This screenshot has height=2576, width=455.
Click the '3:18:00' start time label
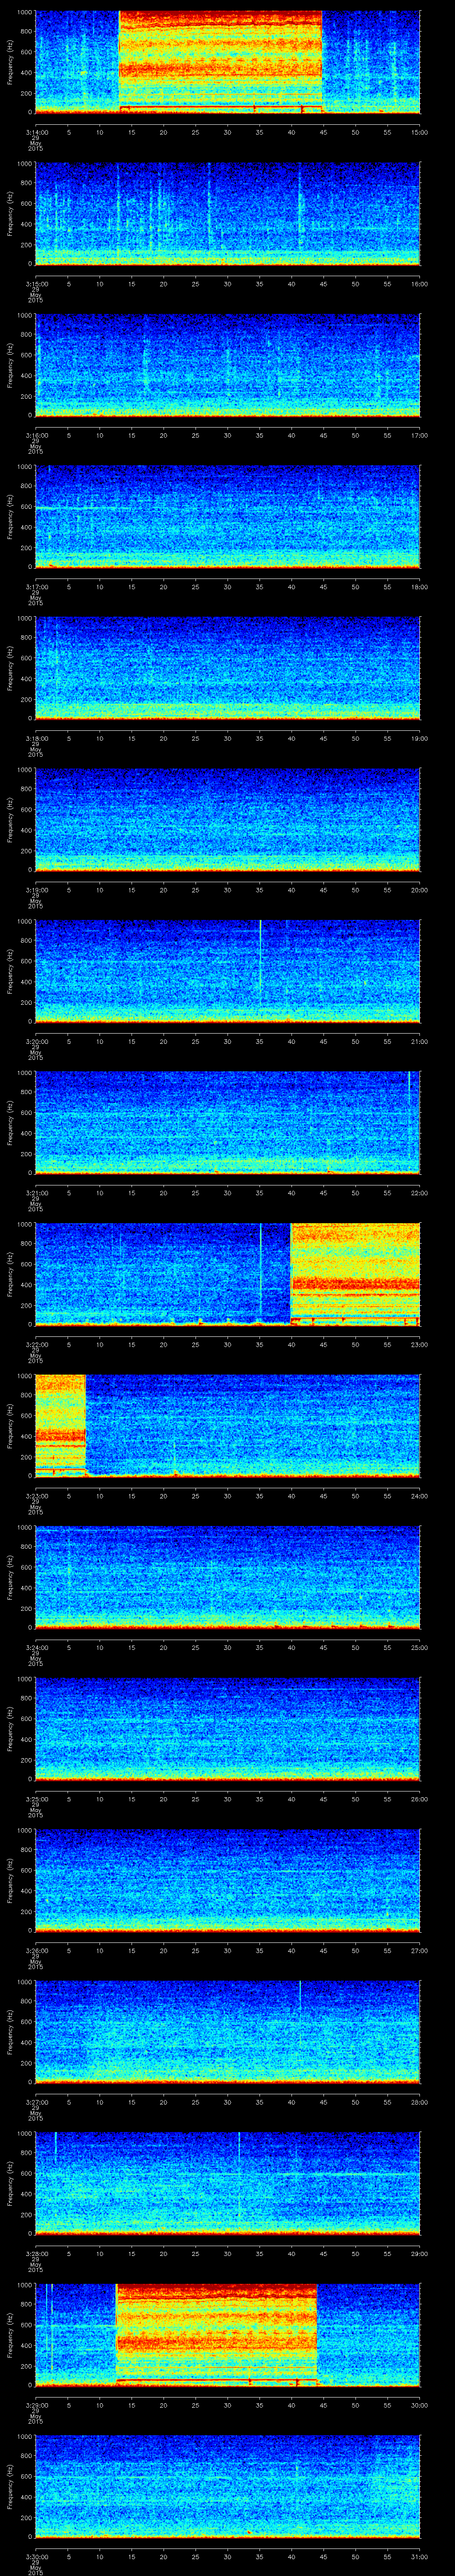(37, 738)
